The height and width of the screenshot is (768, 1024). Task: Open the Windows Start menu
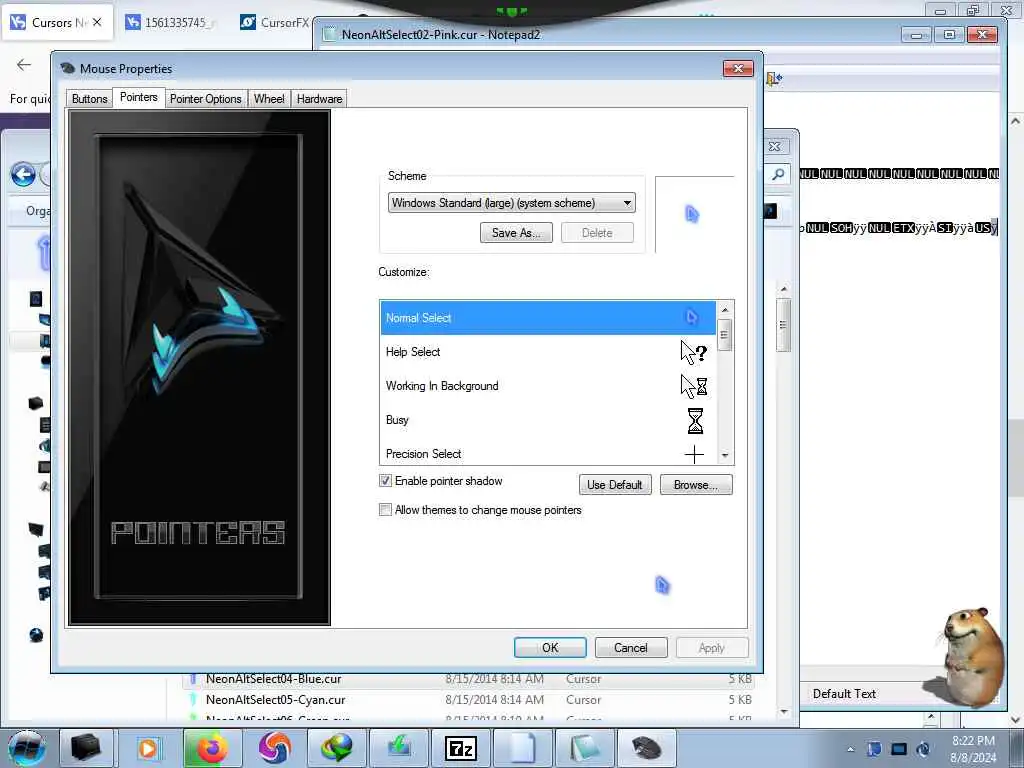click(27, 748)
